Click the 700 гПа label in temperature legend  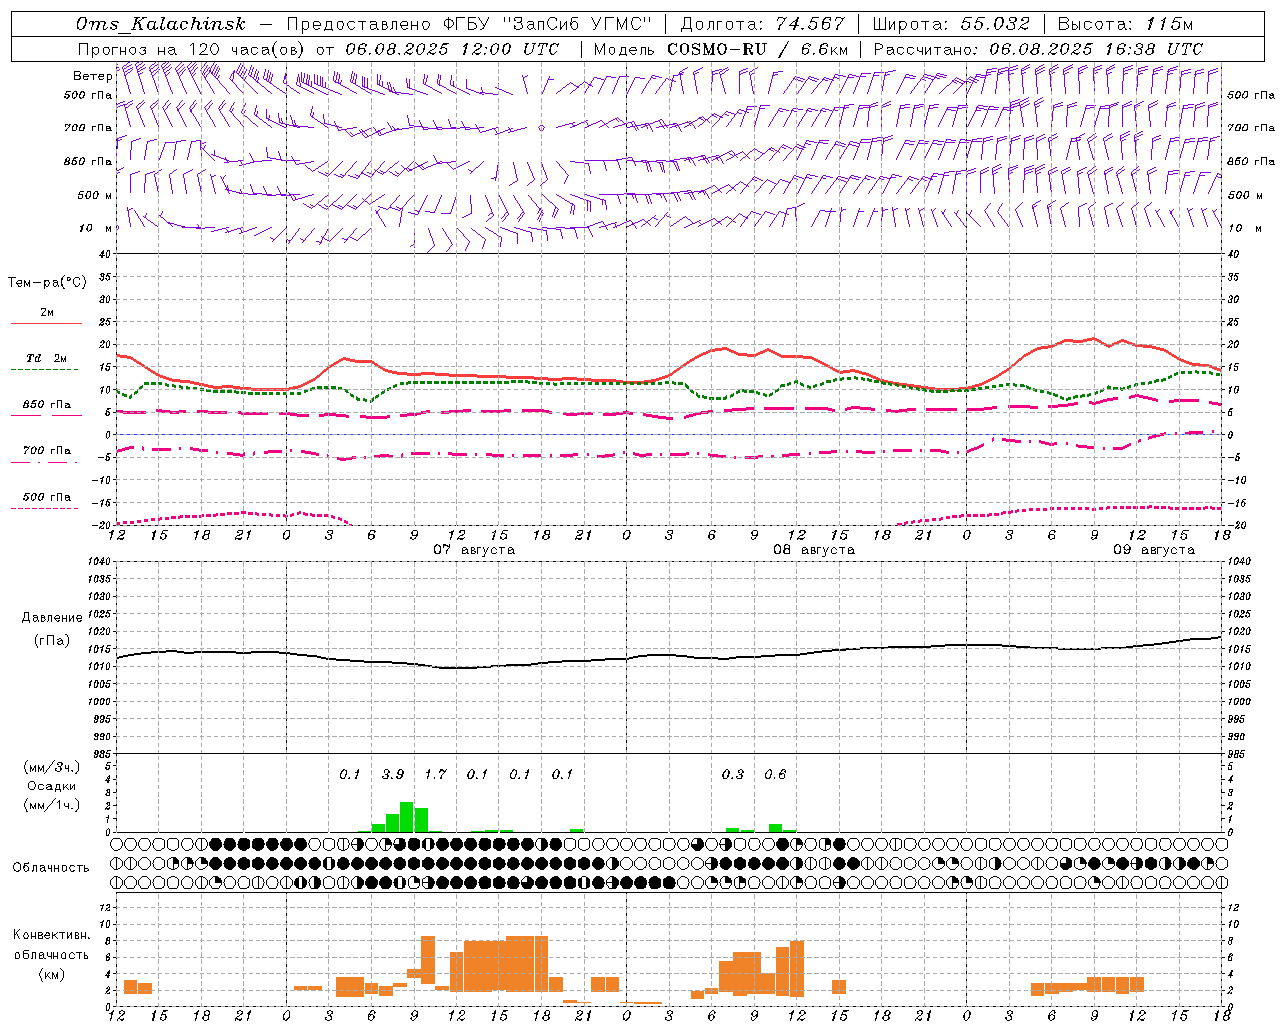[x=47, y=451]
